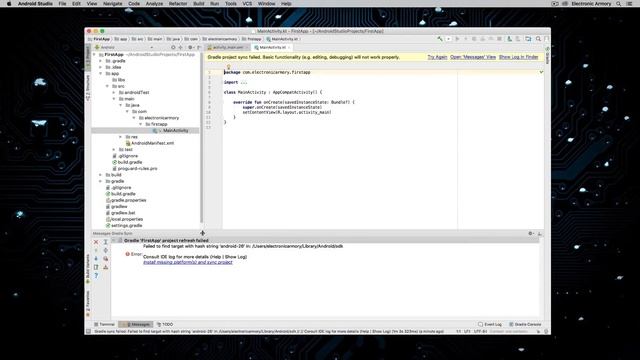Click the help question mark icon in Messages panel
Screen dimensions: 640x360
(x=96, y=276)
